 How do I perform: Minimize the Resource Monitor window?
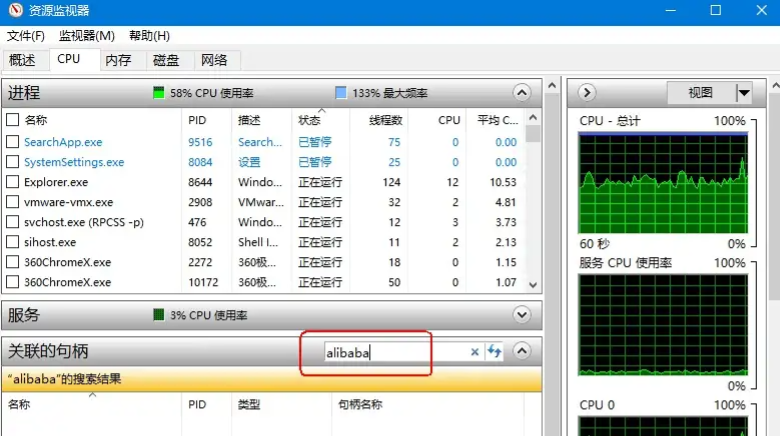coord(671,10)
